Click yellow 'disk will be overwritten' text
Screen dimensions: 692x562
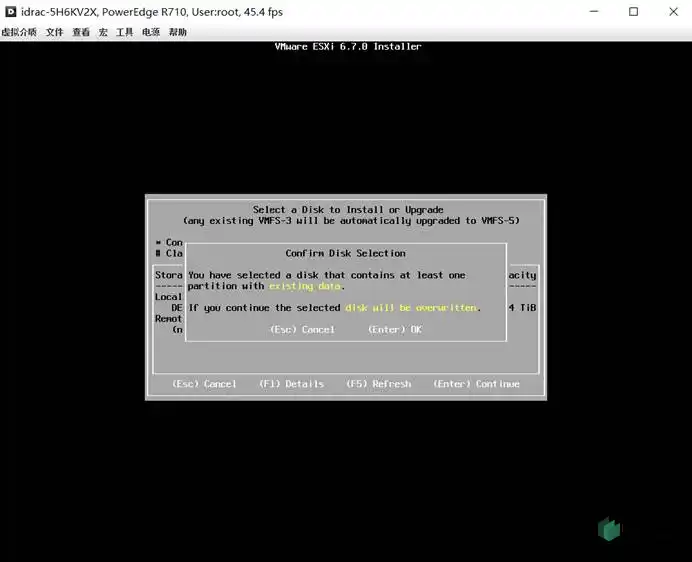tap(411, 308)
